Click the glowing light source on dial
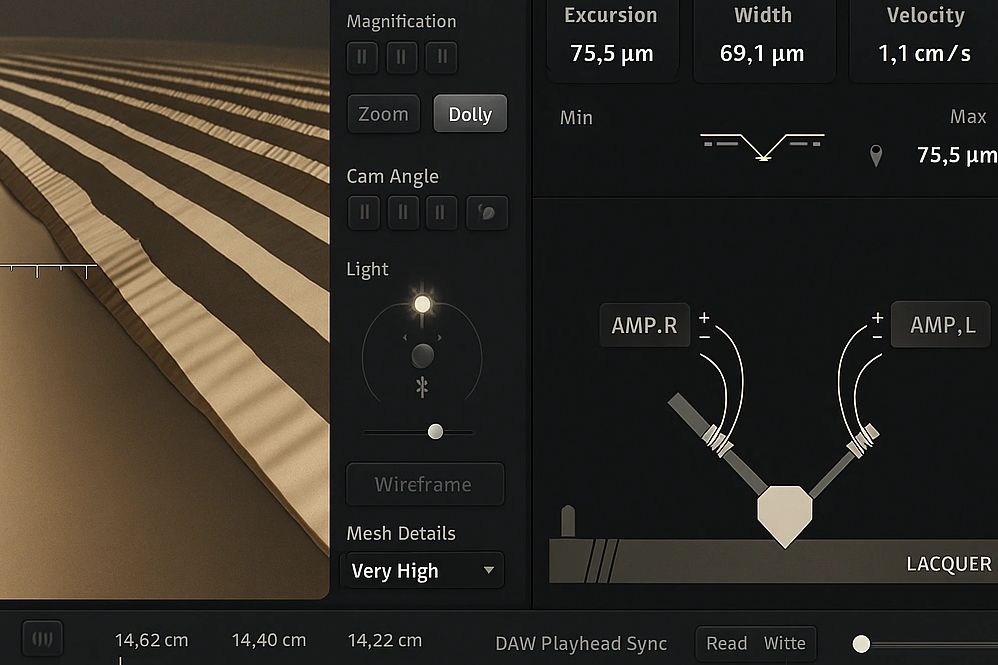The width and height of the screenshot is (998, 665). pos(422,303)
